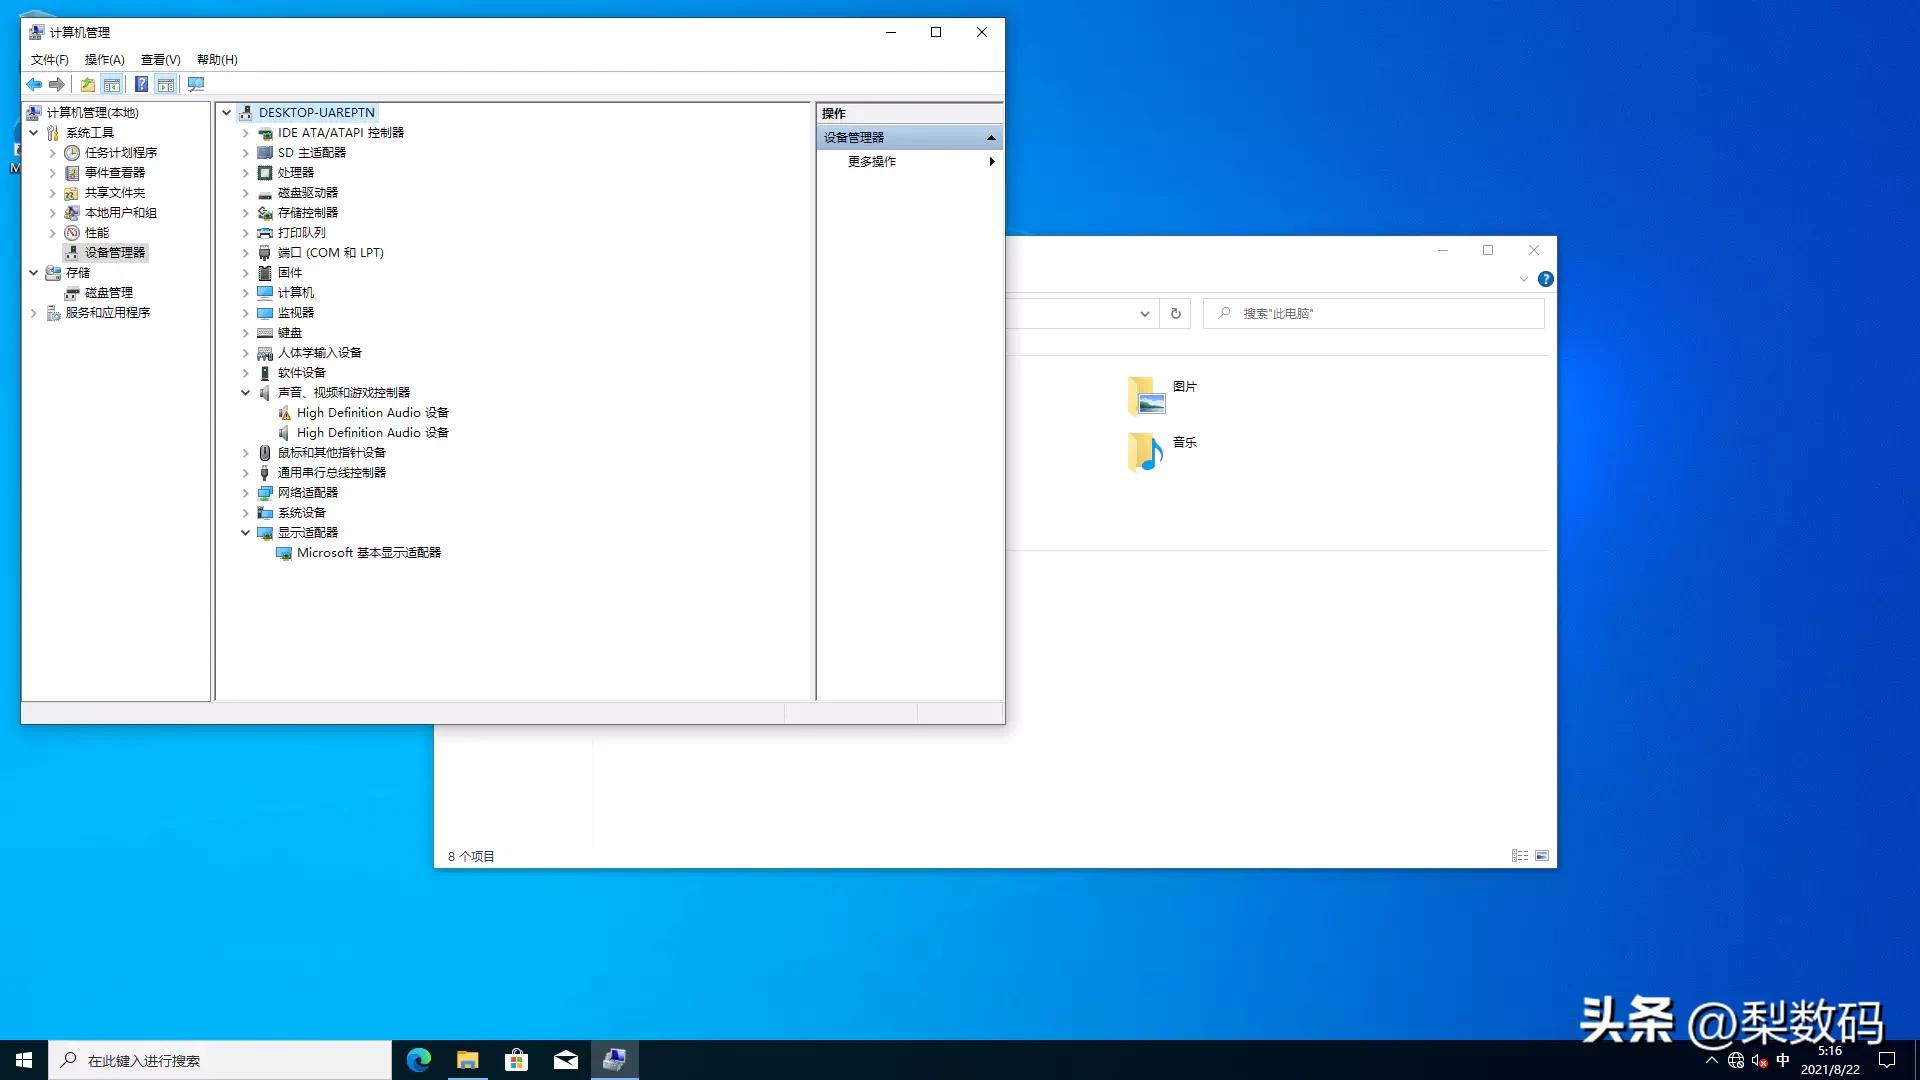1920x1080 pixels.
Task: Open the 查看 menu
Action: click(159, 59)
